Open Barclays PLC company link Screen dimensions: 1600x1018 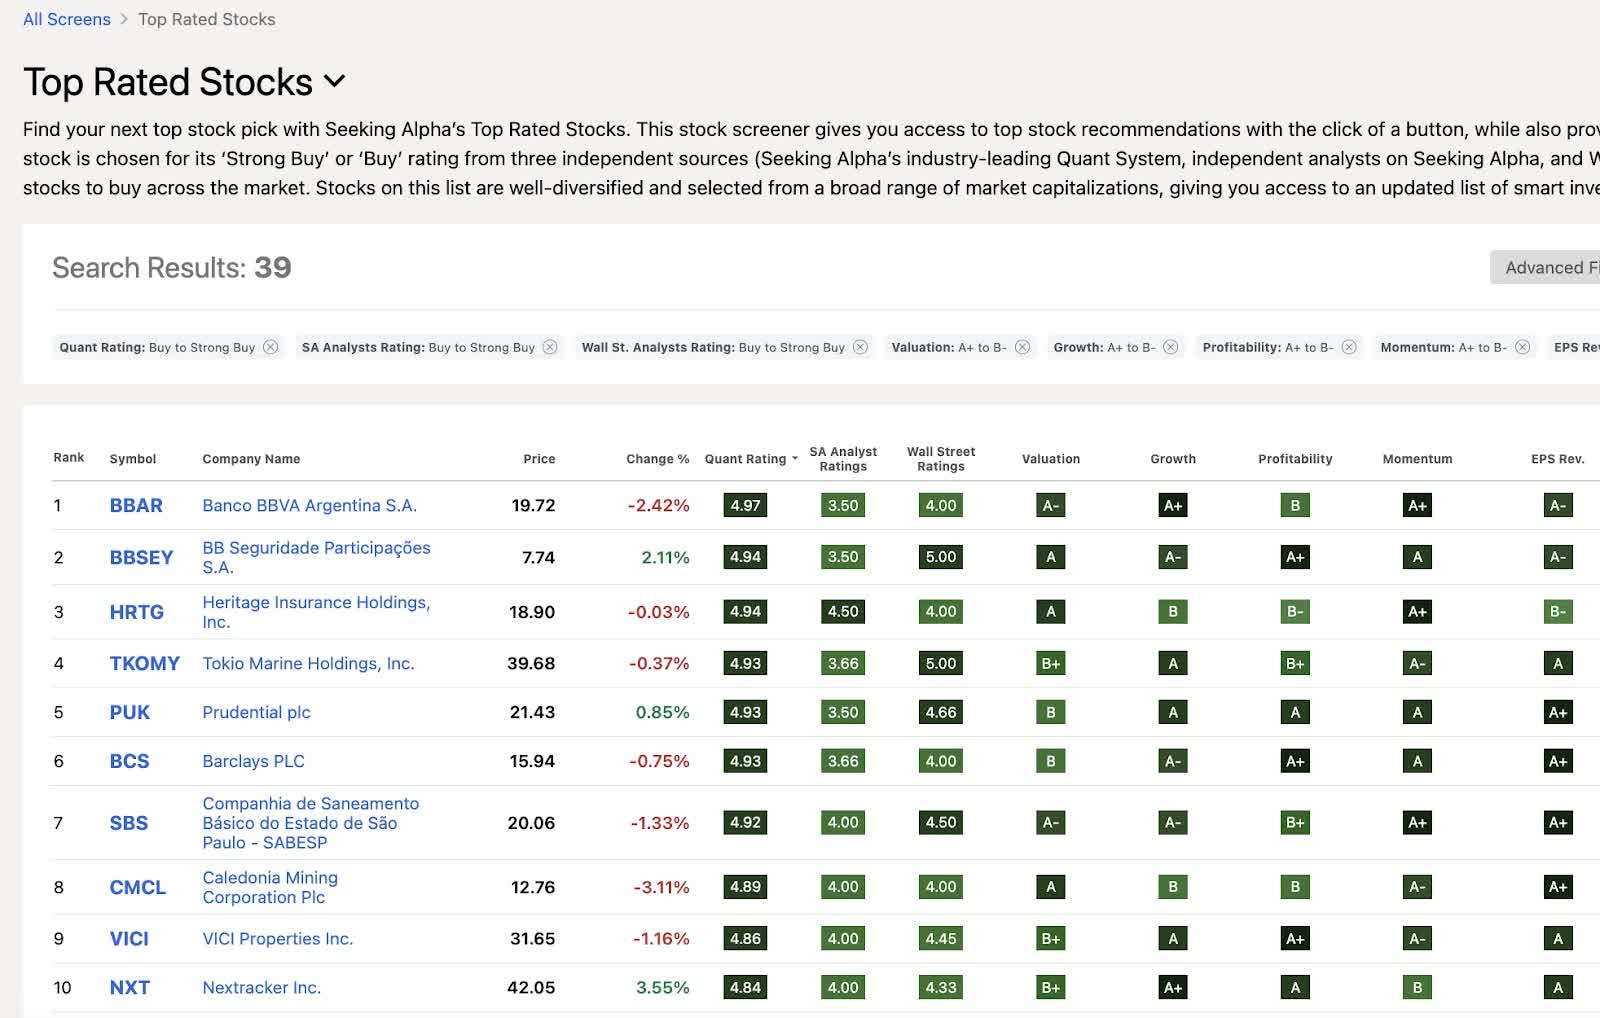(x=253, y=761)
